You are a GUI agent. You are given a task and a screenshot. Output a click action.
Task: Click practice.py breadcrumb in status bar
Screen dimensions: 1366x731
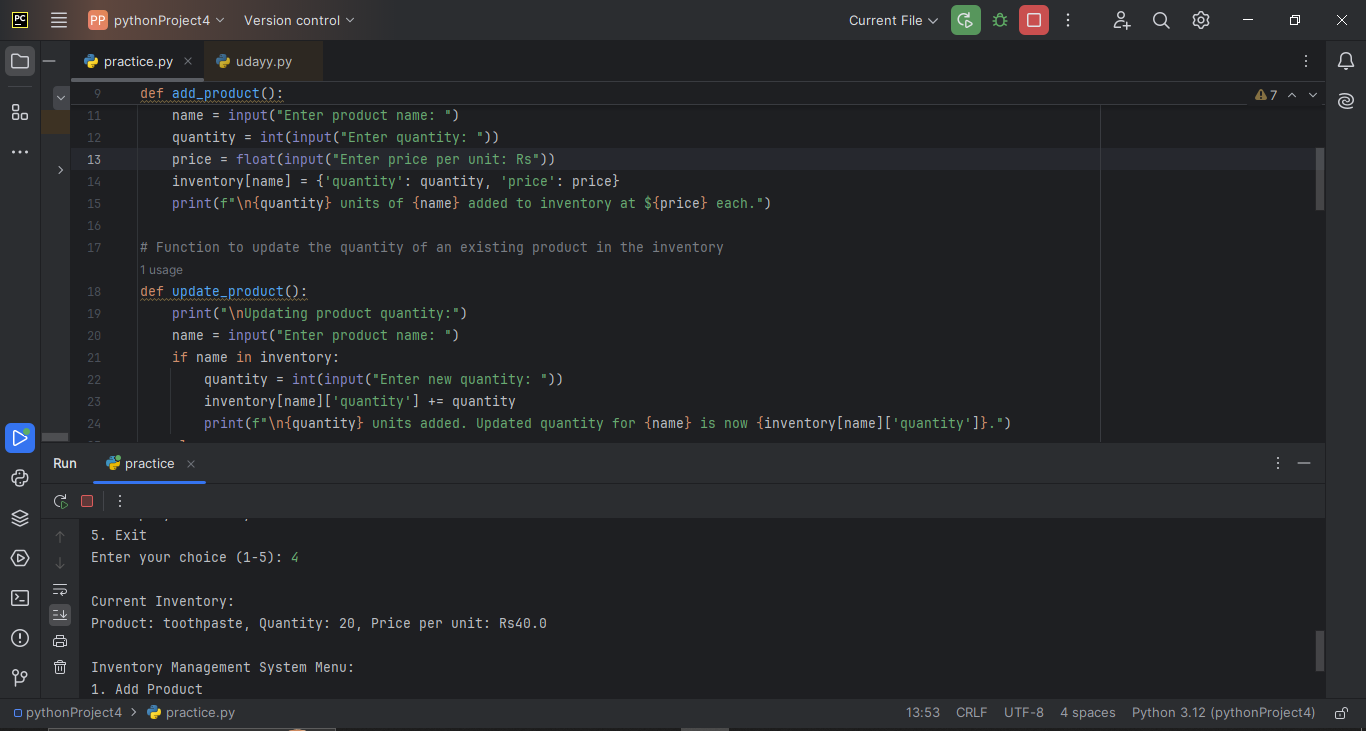[191, 713]
